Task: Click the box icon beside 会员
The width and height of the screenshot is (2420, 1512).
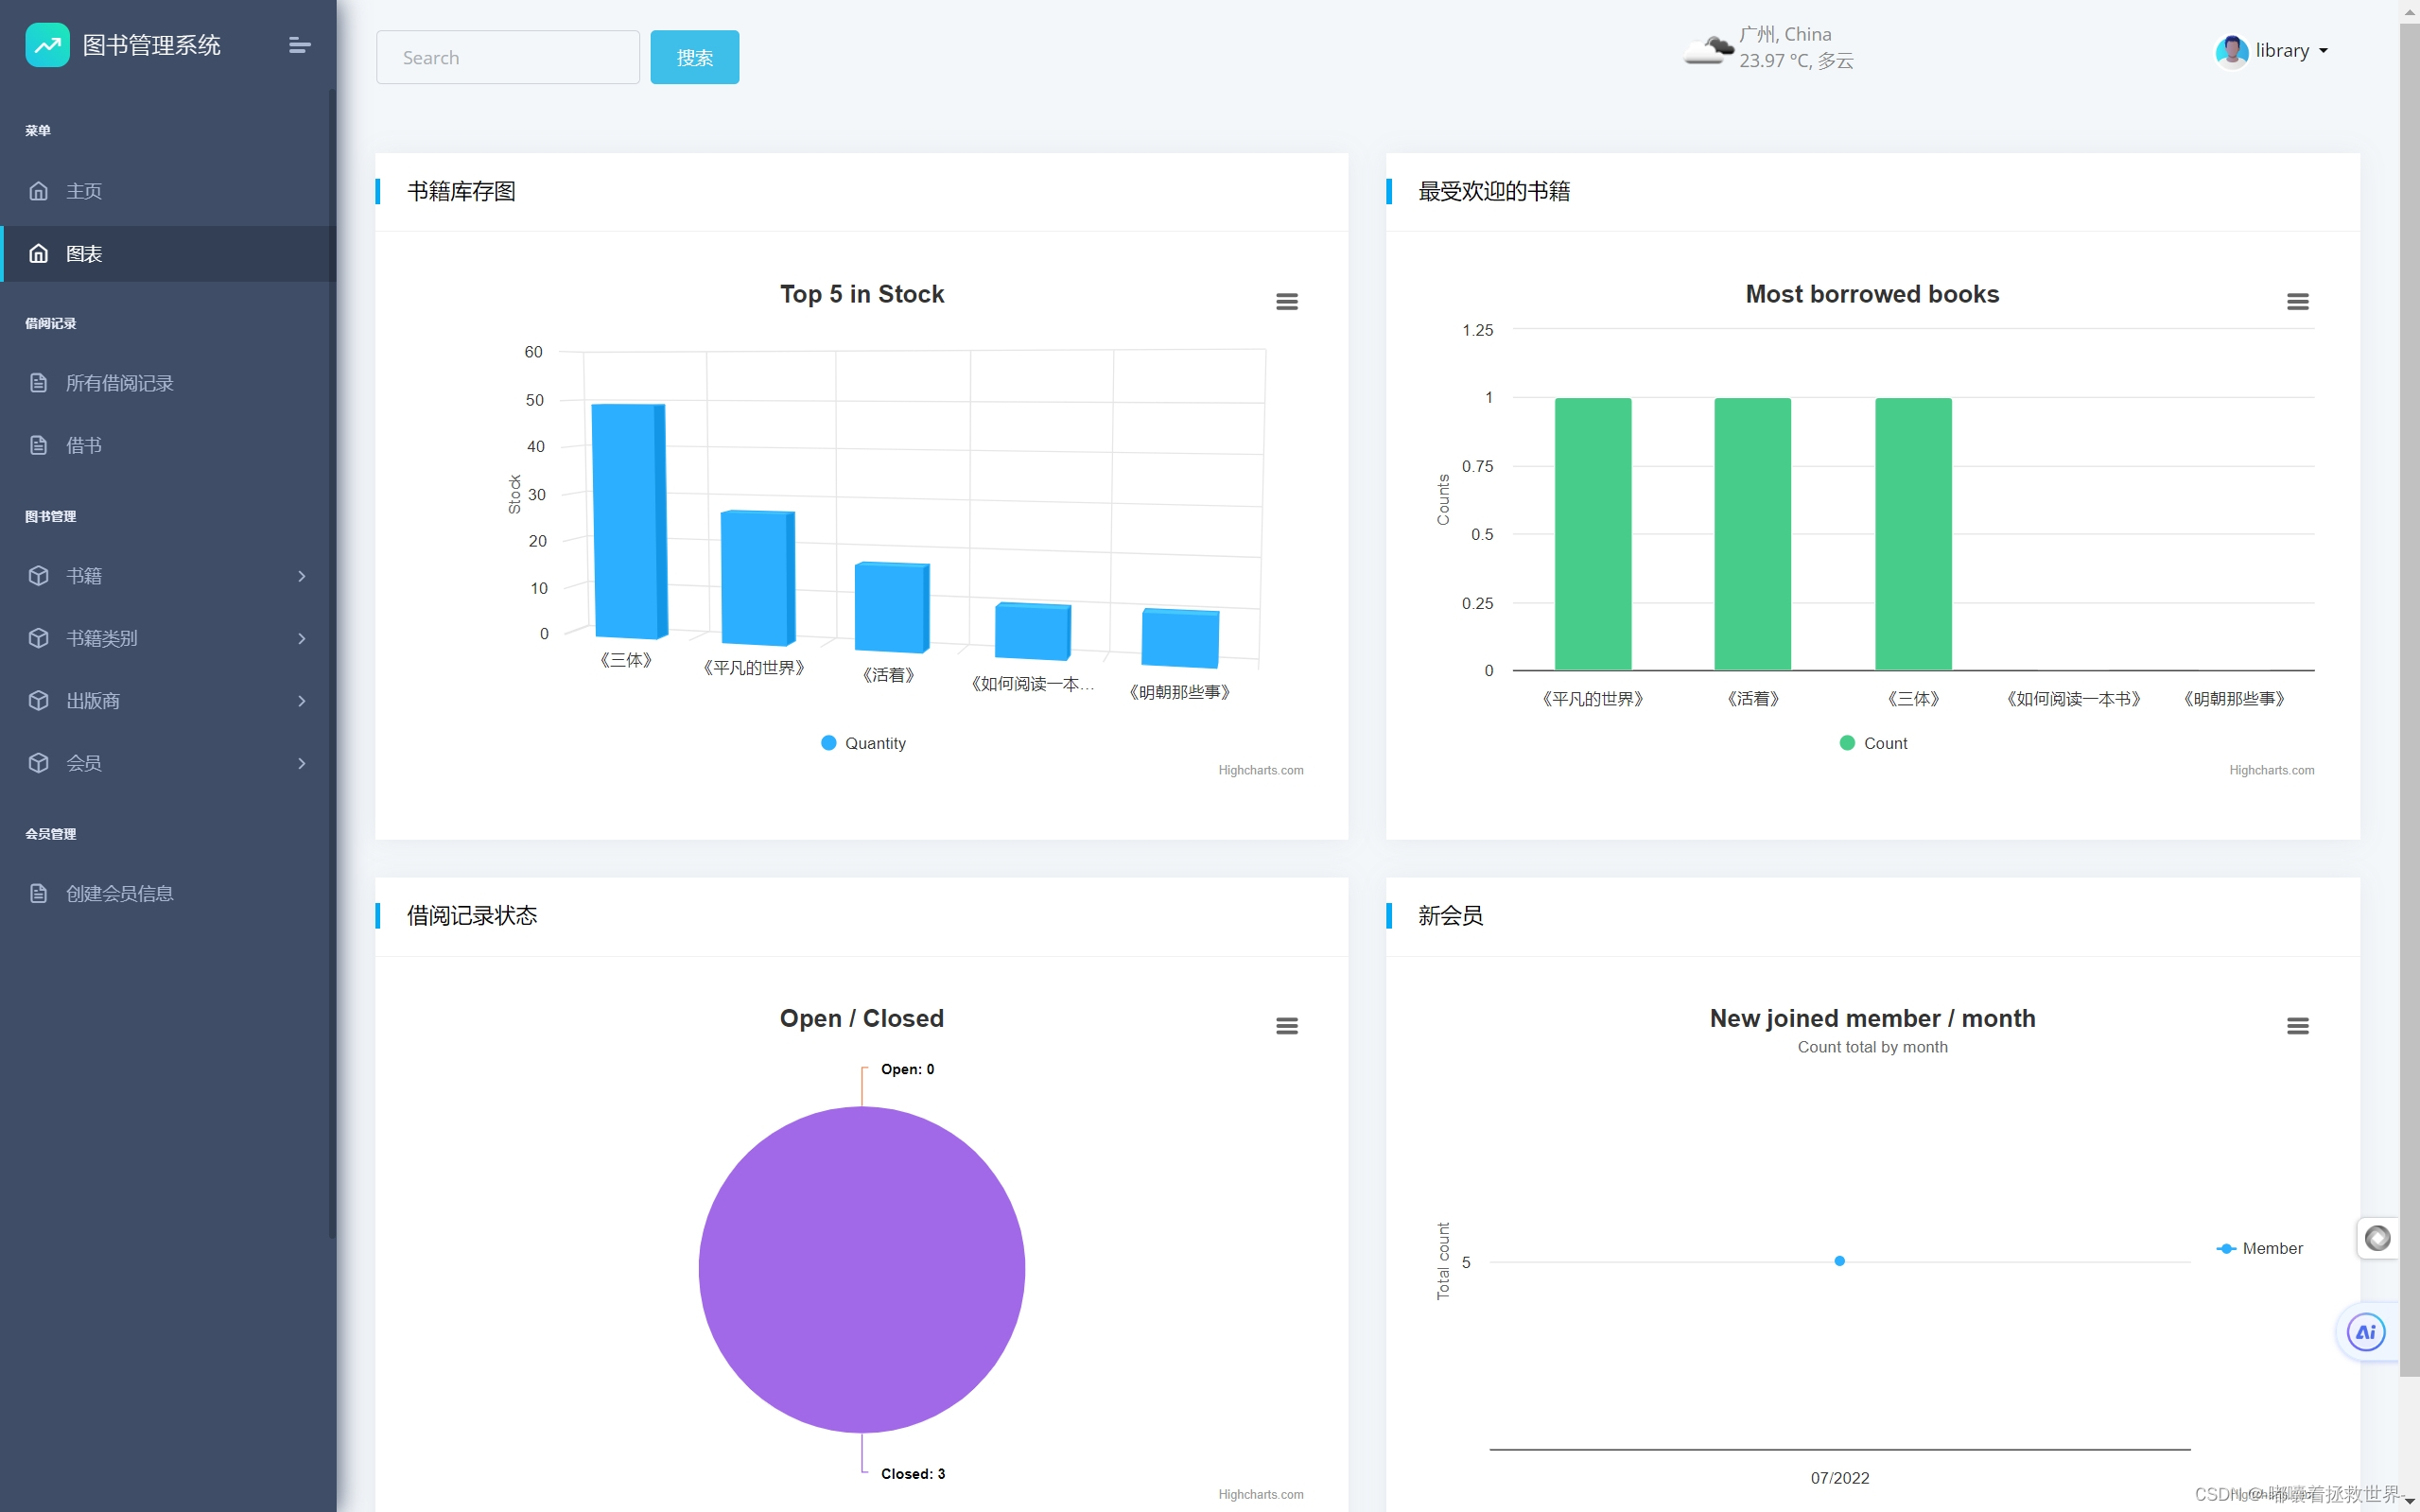Action: 38,763
